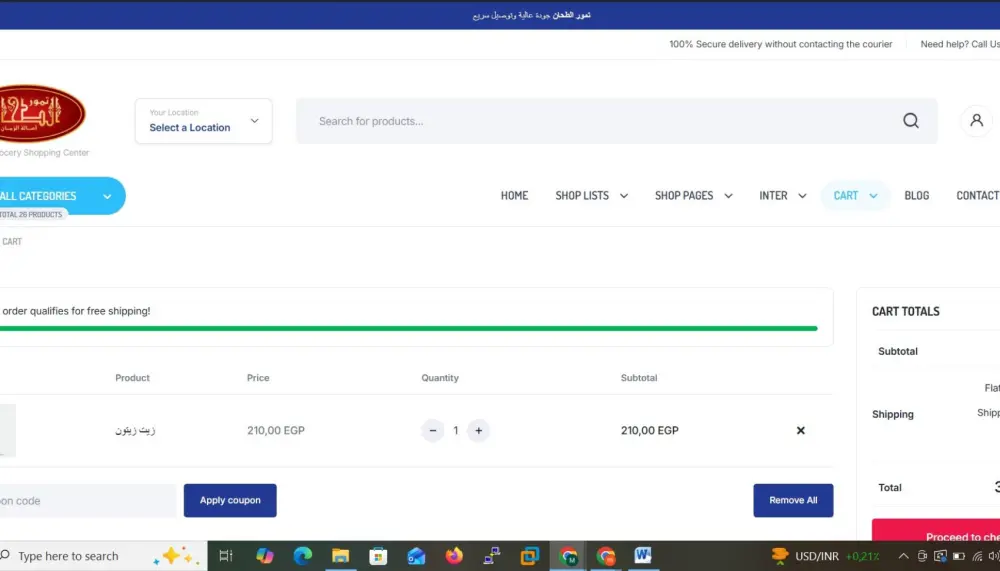Screen dimensions: 1000x571
Task: Click the Cart Totals heading
Action: coord(906,311)
